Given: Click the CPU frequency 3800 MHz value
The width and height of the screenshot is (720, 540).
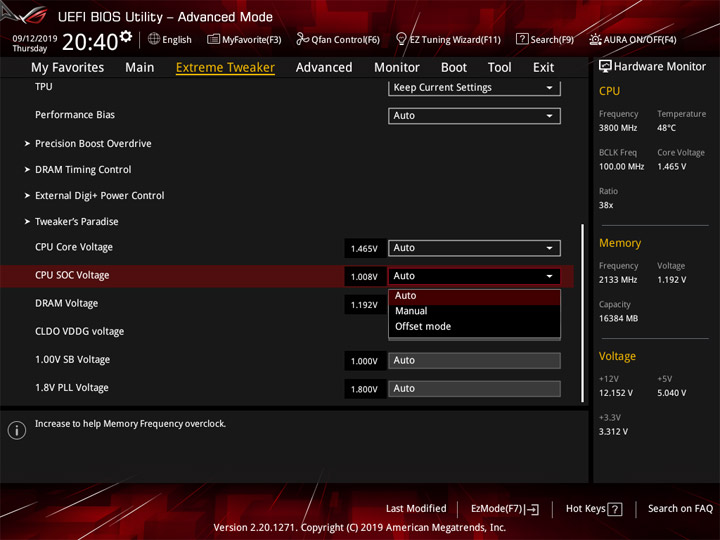Looking at the screenshot, I should pos(618,128).
